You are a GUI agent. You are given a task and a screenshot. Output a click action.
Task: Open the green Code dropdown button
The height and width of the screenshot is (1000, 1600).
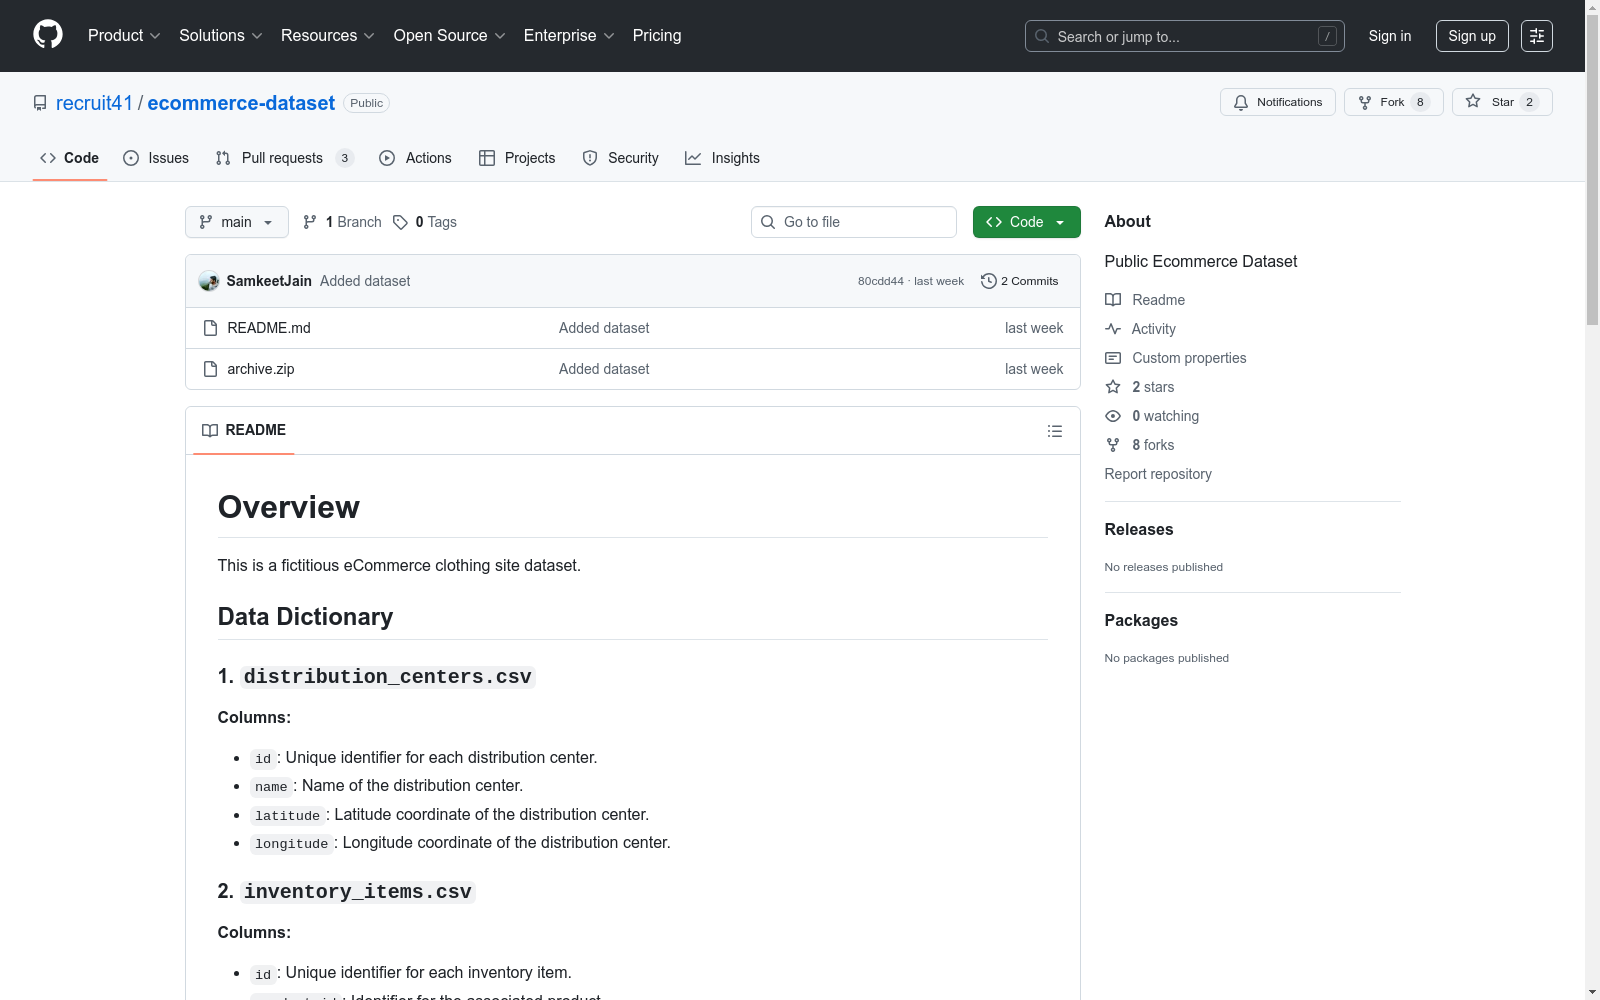[x=1026, y=222]
